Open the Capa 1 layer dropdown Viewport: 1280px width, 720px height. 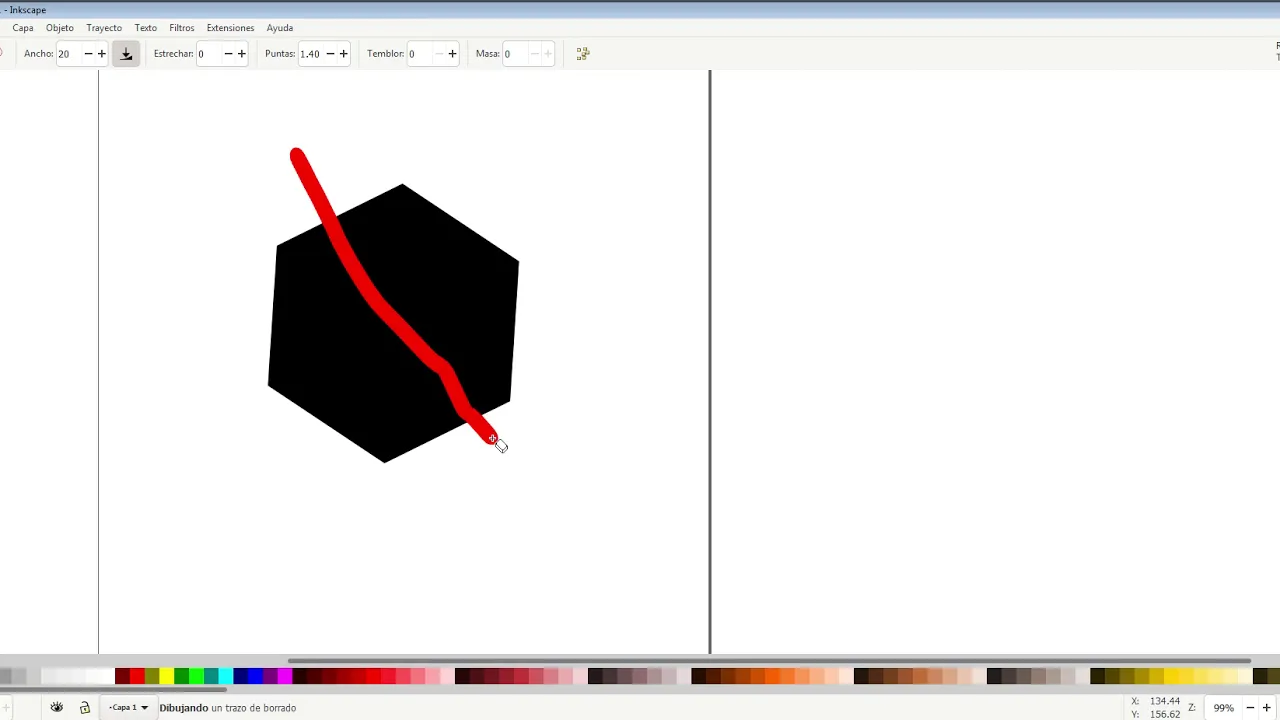pos(128,707)
